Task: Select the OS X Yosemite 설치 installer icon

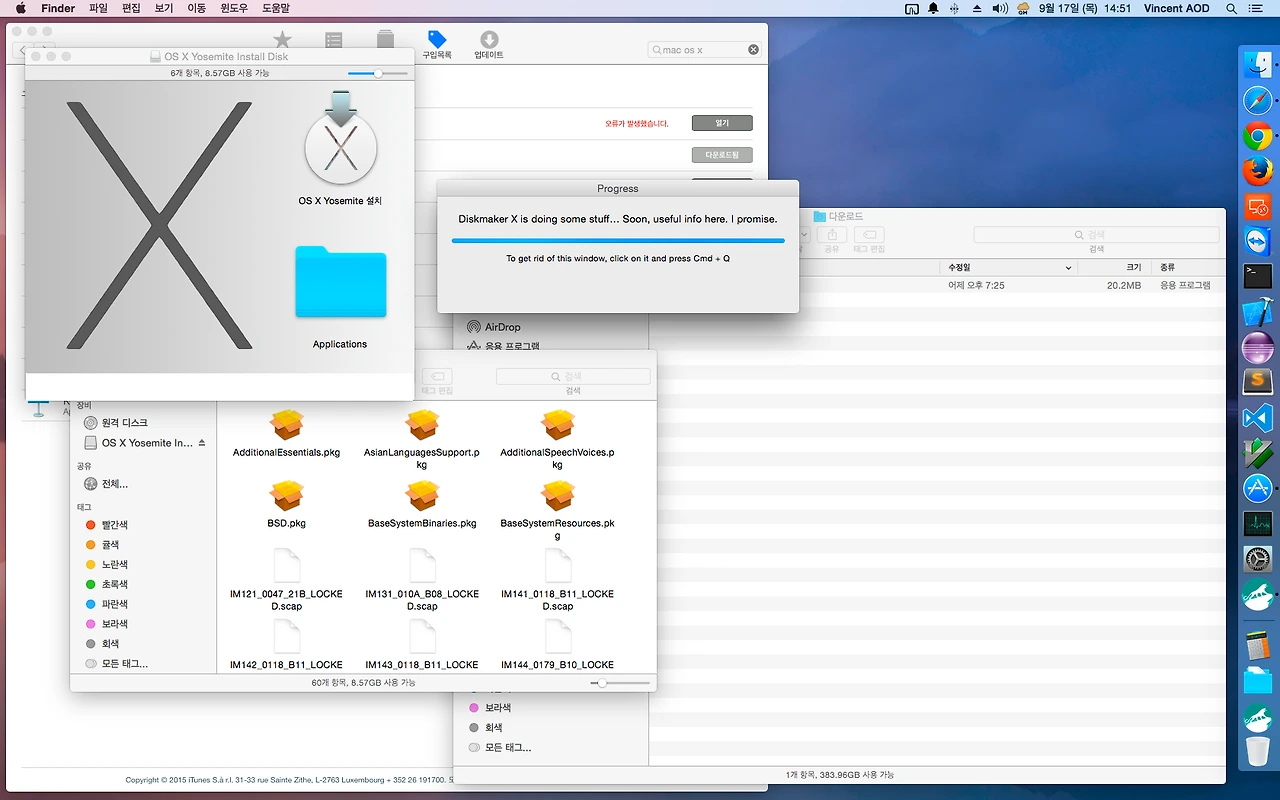Action: 340,148
